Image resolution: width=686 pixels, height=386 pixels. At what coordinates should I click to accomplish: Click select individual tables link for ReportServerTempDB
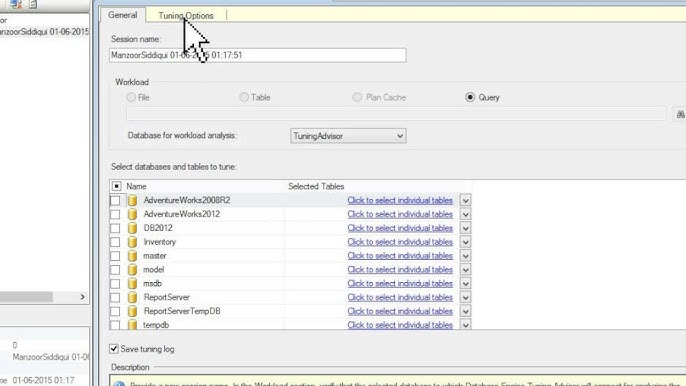coord(400,311)
